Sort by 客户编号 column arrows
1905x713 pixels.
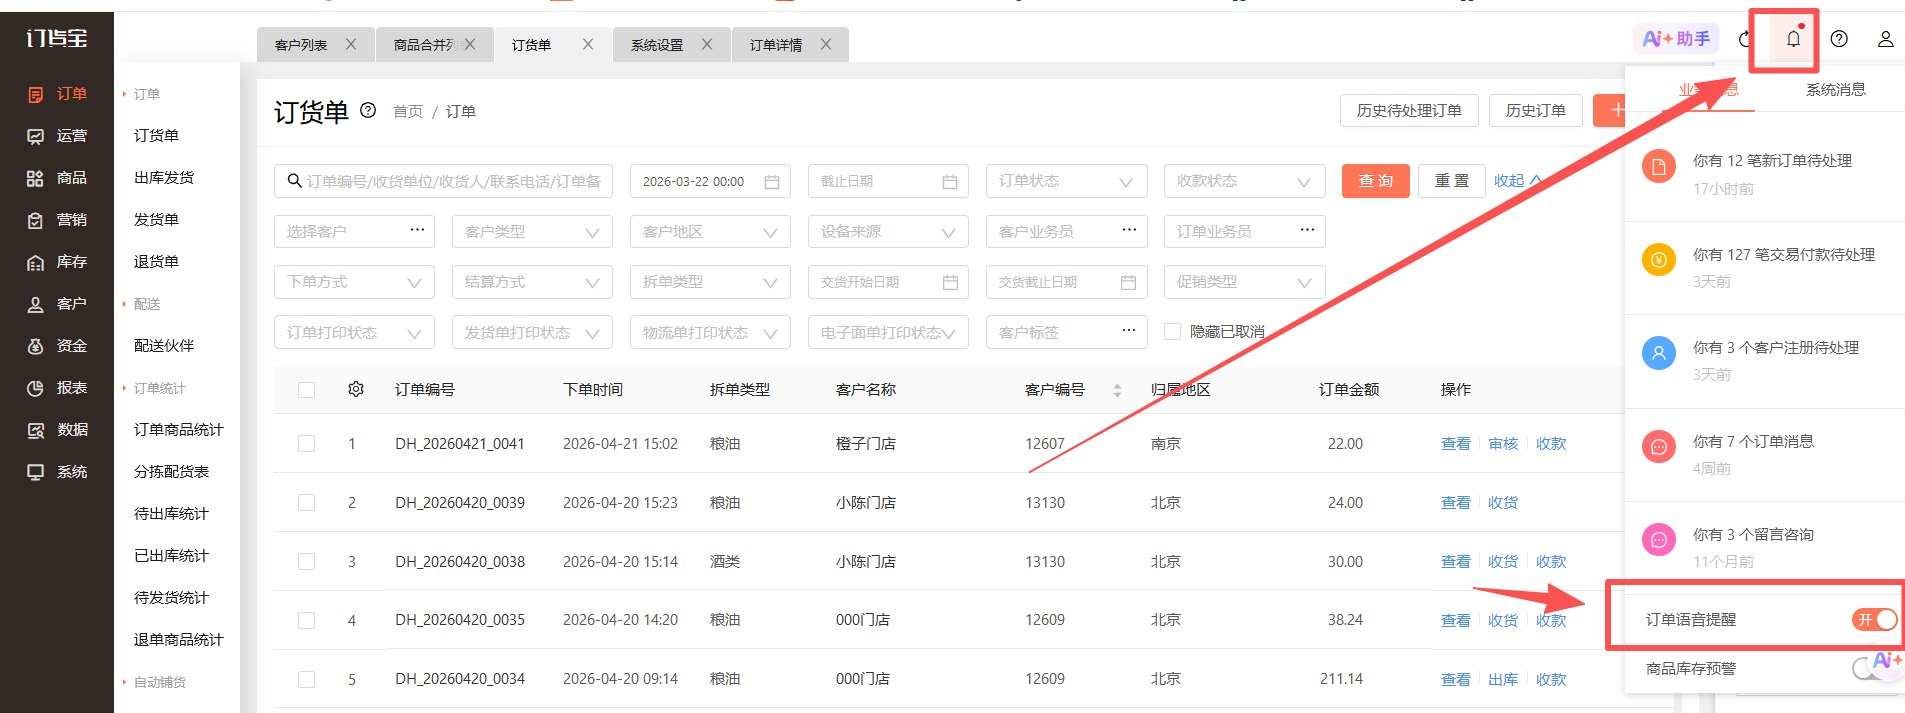tap(1117, 390)
